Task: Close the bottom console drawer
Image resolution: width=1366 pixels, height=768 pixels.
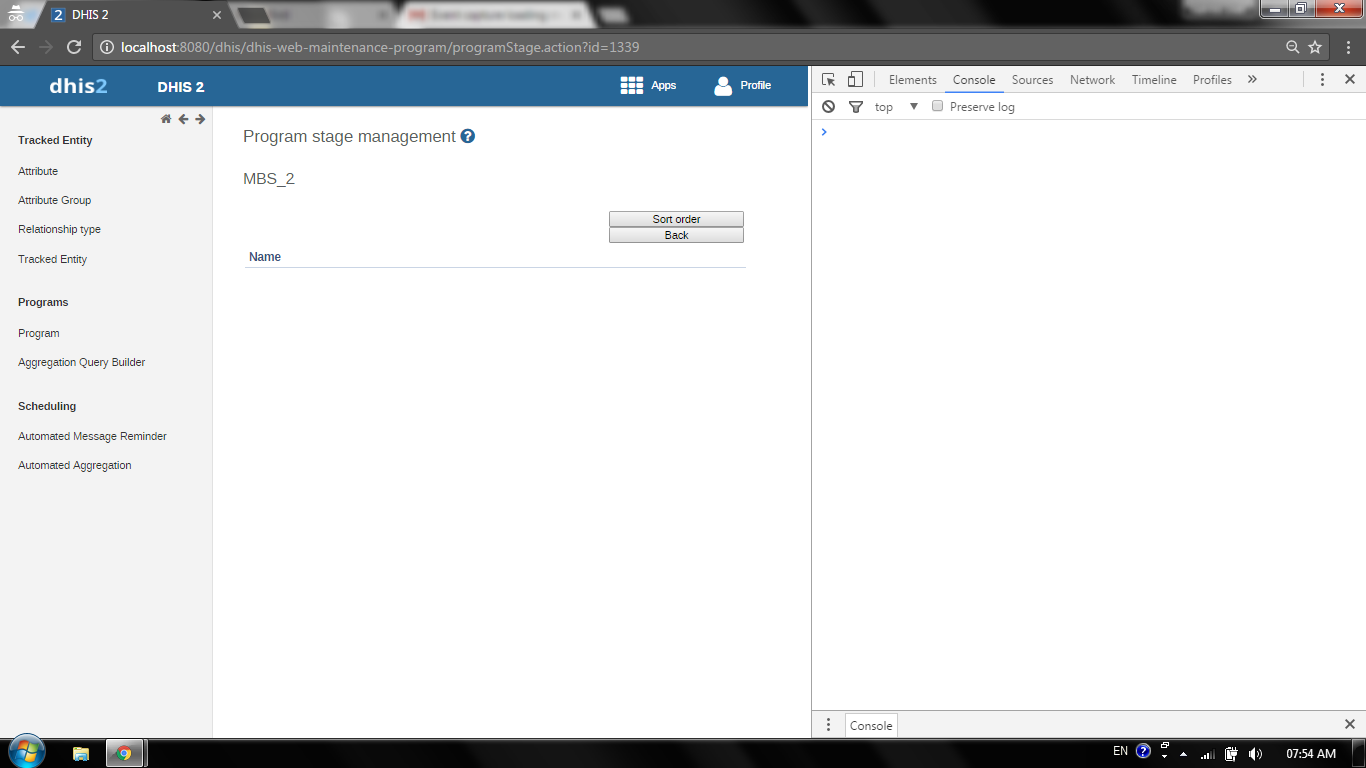Action: (x=1349, y=724)
